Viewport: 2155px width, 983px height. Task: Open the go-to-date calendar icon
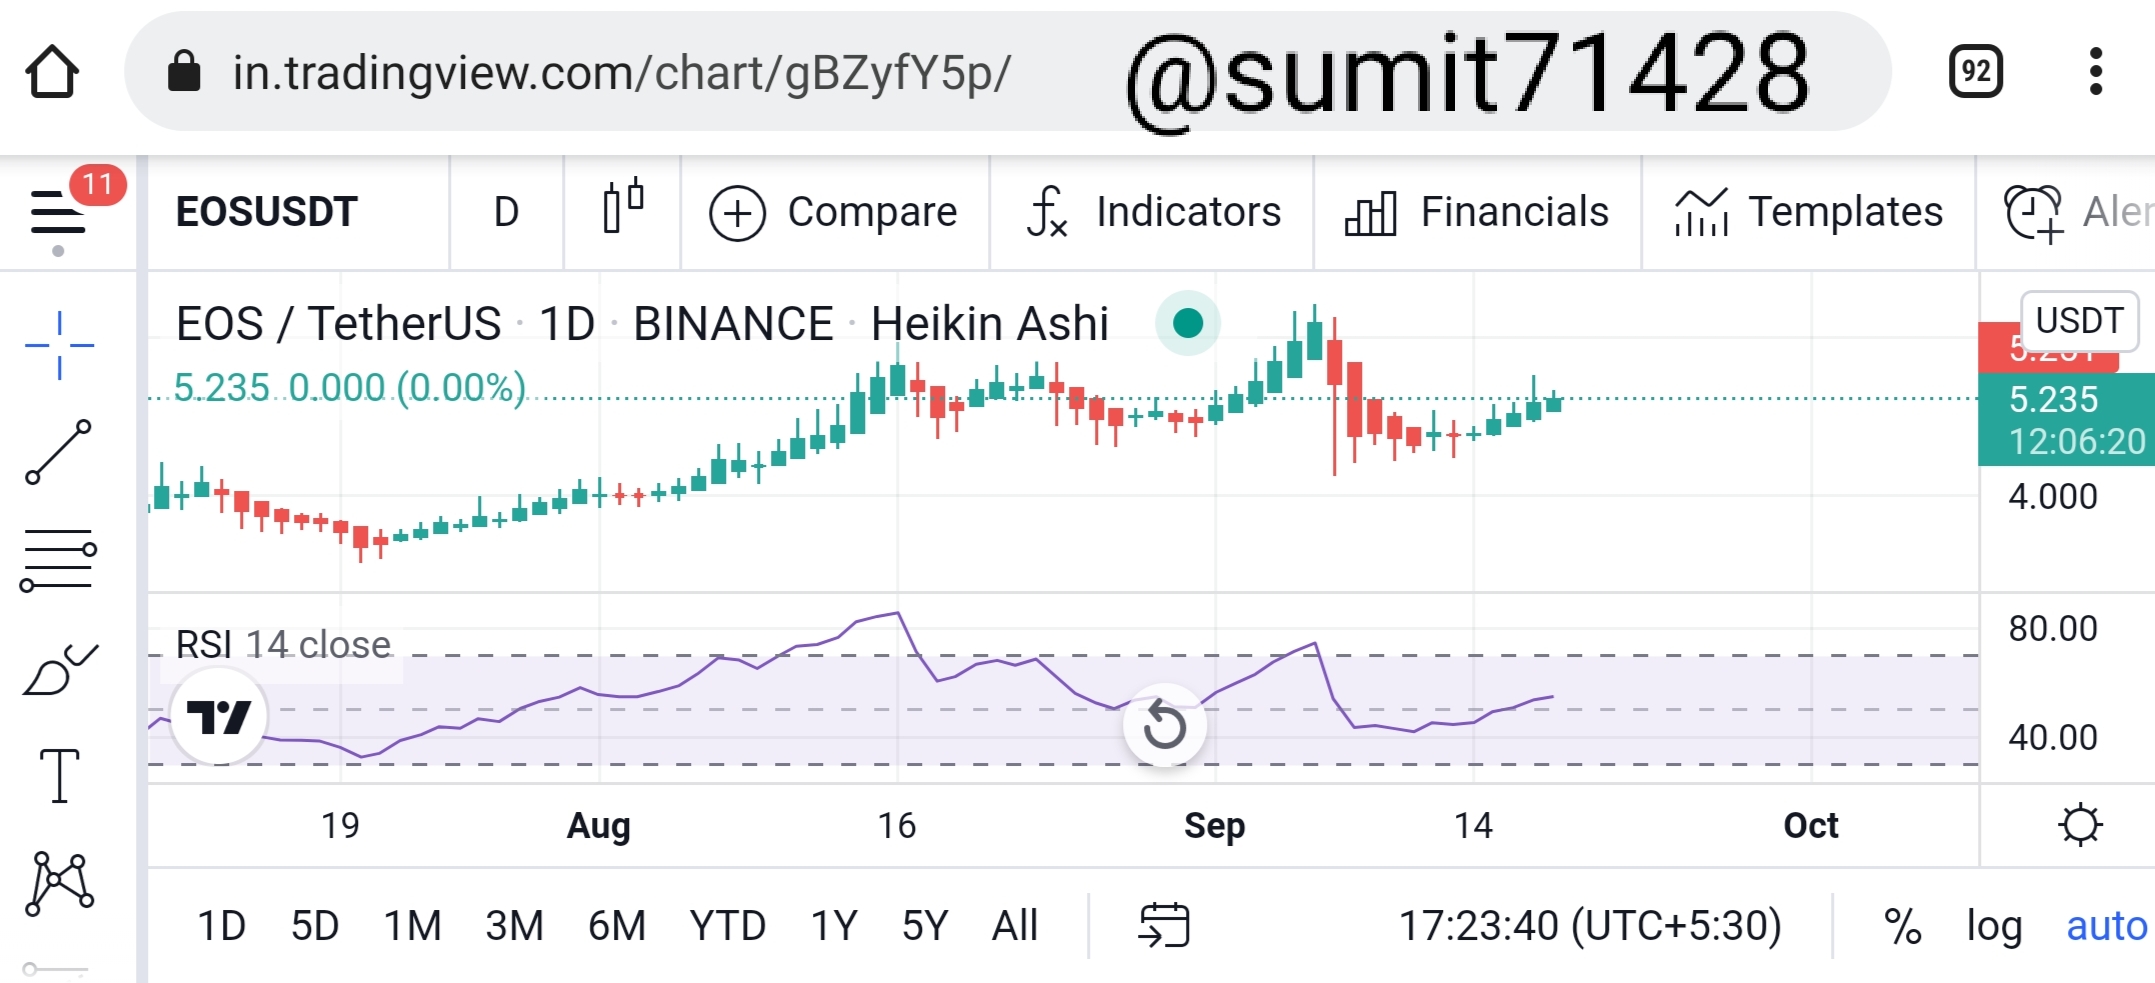pos(1164,925)
